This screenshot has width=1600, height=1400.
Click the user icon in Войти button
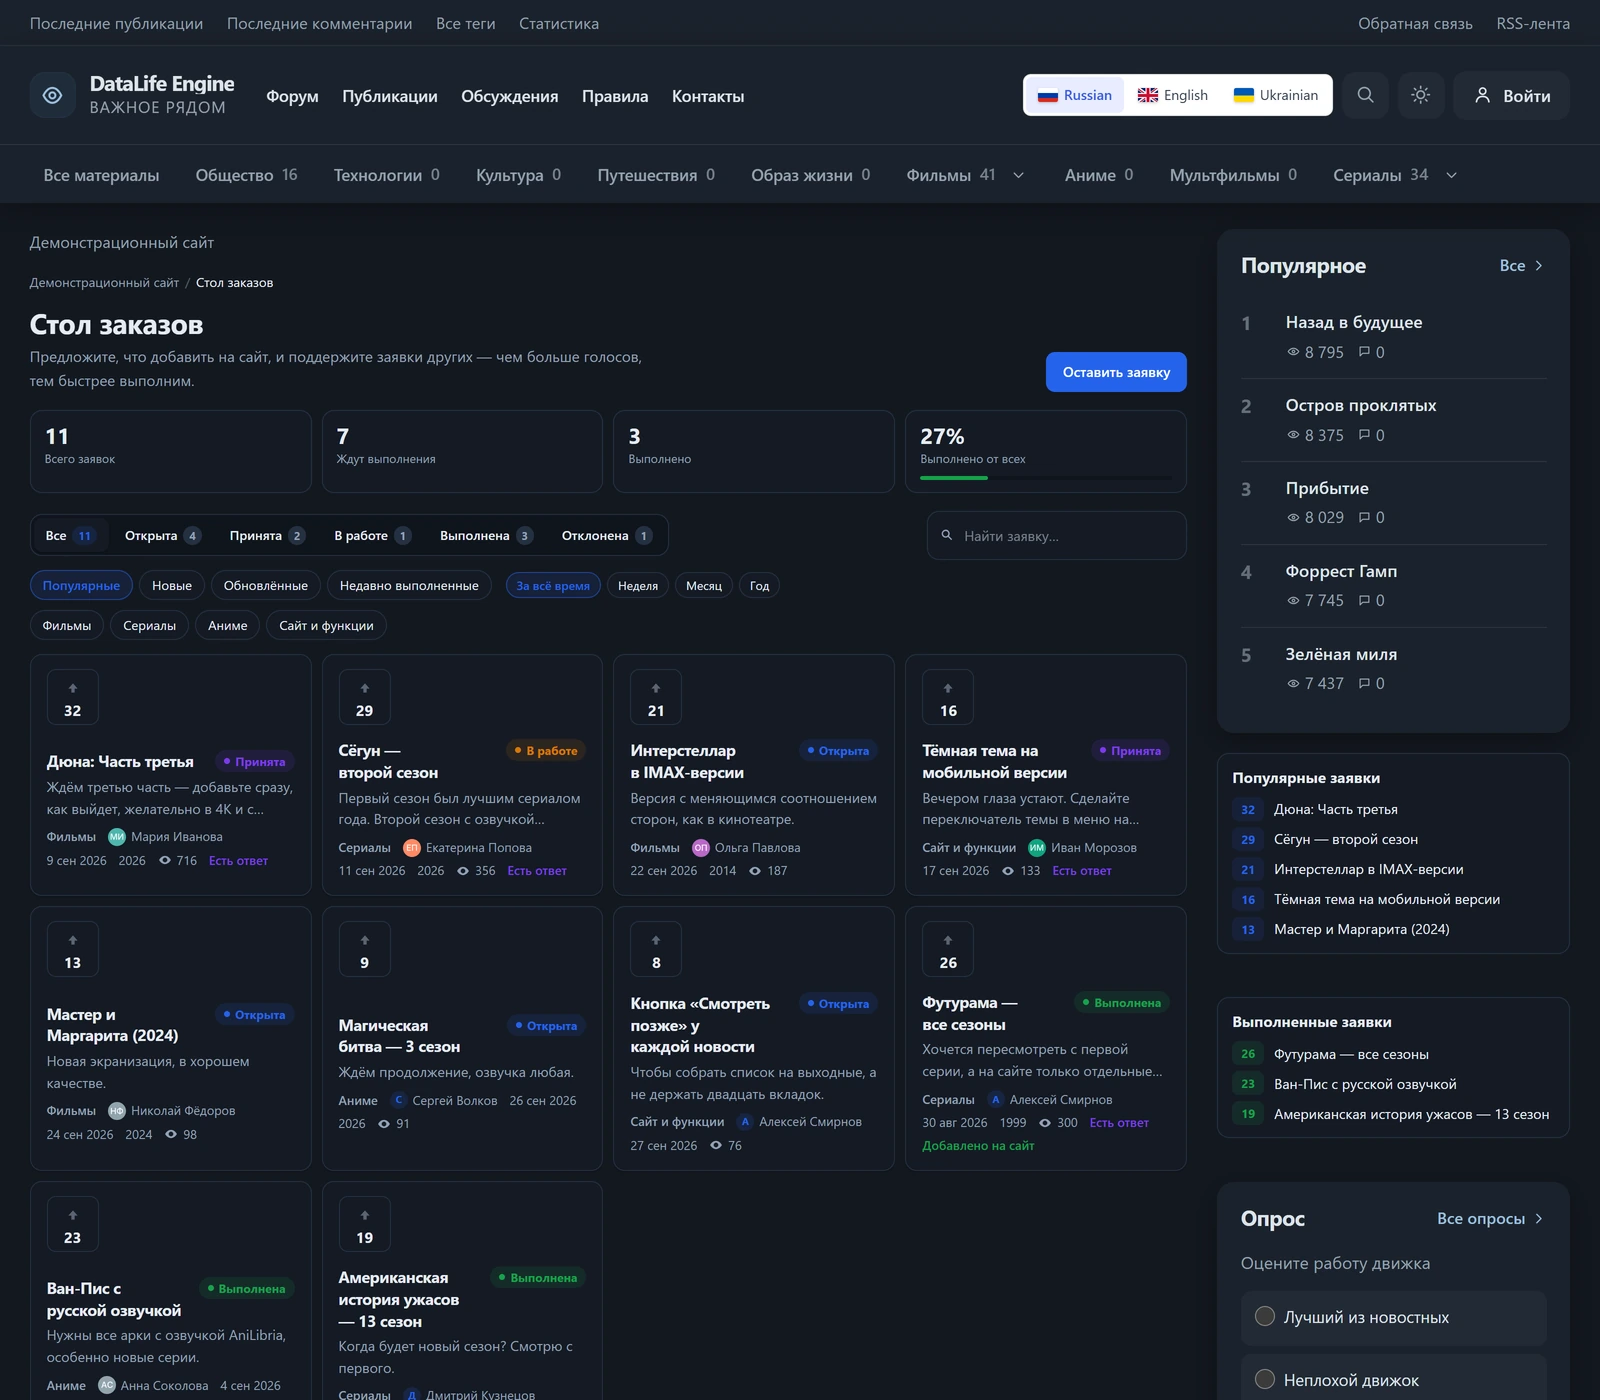tap(1483, 95)
